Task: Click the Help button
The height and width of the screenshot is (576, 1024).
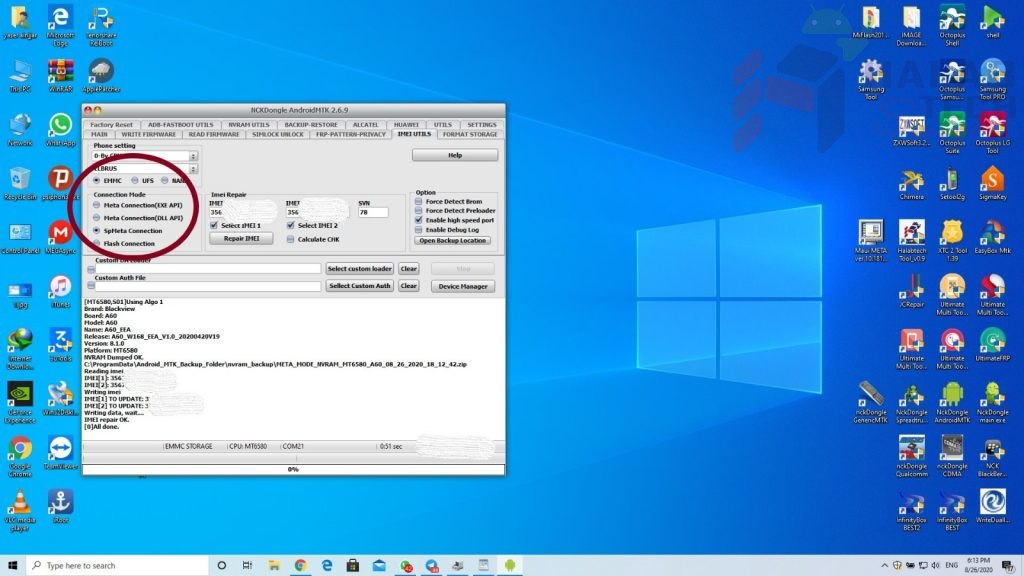Action: pyautogui.click(x=455, y=155)
